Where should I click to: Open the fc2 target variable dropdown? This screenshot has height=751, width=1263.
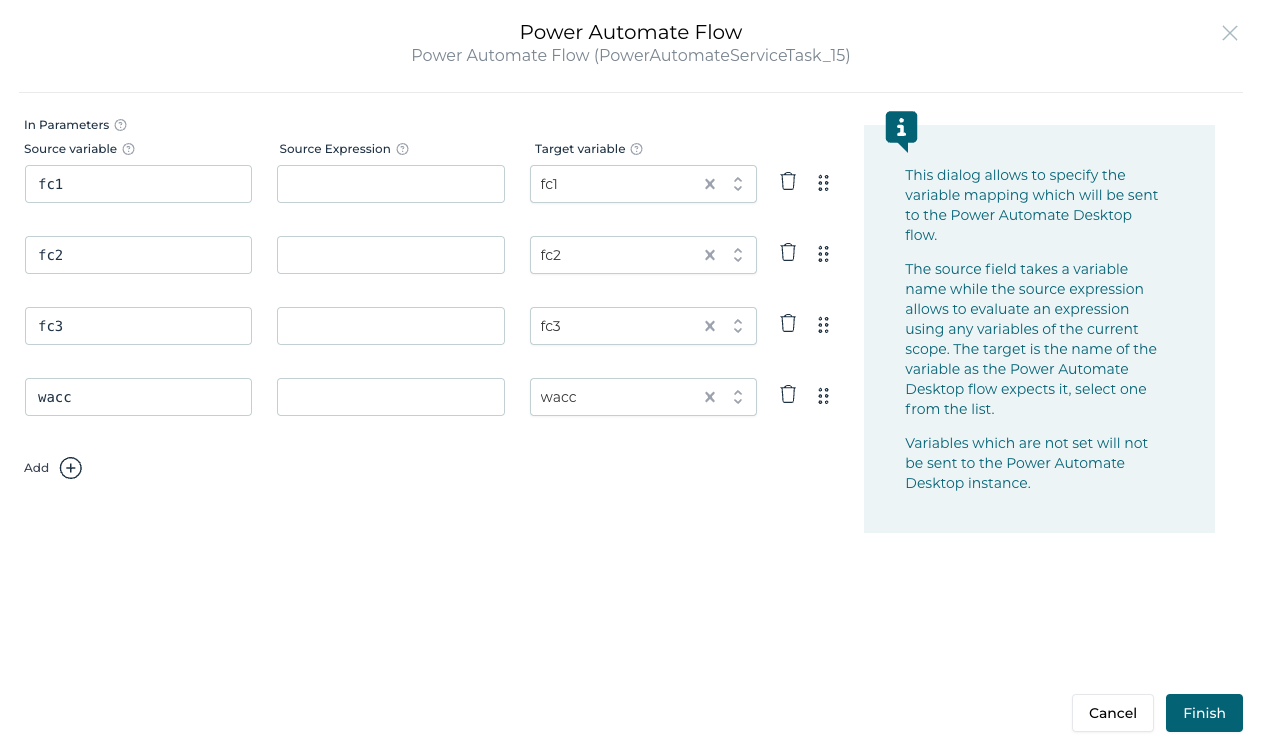point(736,254)
